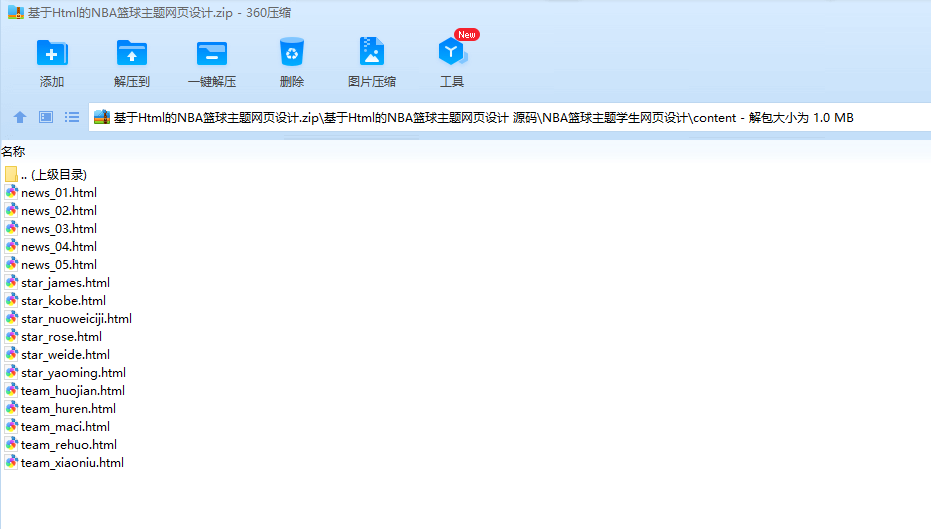Image resolution: width=931 pixels, height=529 pixels.
Task: Select file team_rehuo.html
Action: coord(61,445)
